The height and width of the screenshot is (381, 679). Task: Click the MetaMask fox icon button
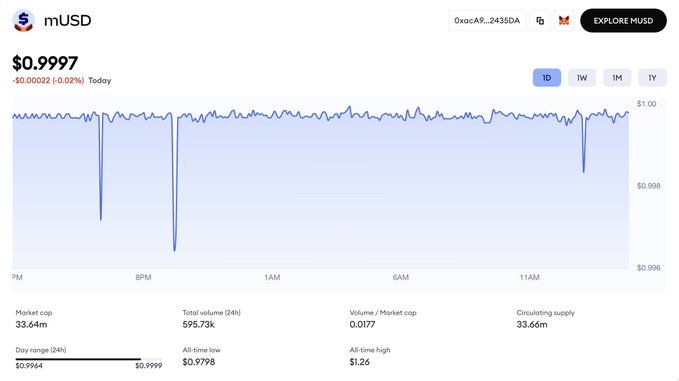(x=564, y=20)
